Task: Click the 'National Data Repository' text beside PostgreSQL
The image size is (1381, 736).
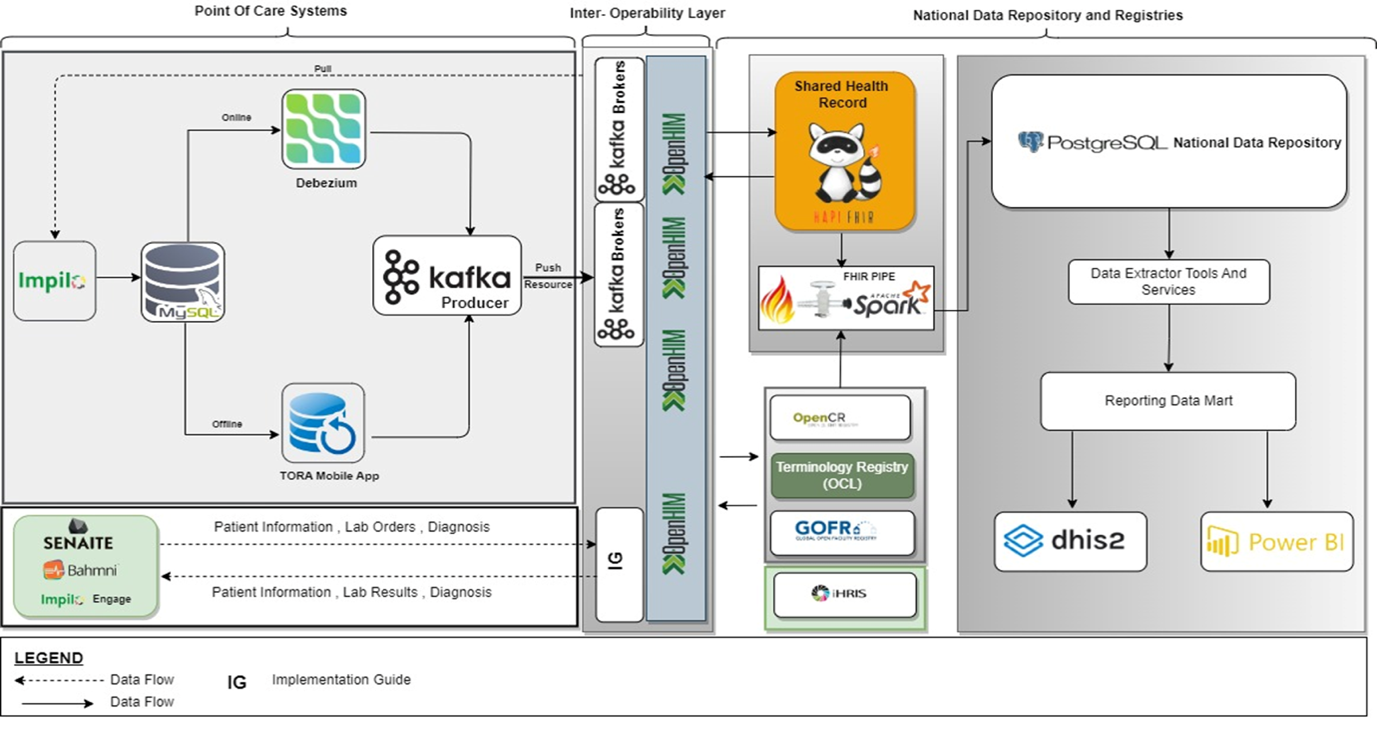Action: tap(1258, 143)
